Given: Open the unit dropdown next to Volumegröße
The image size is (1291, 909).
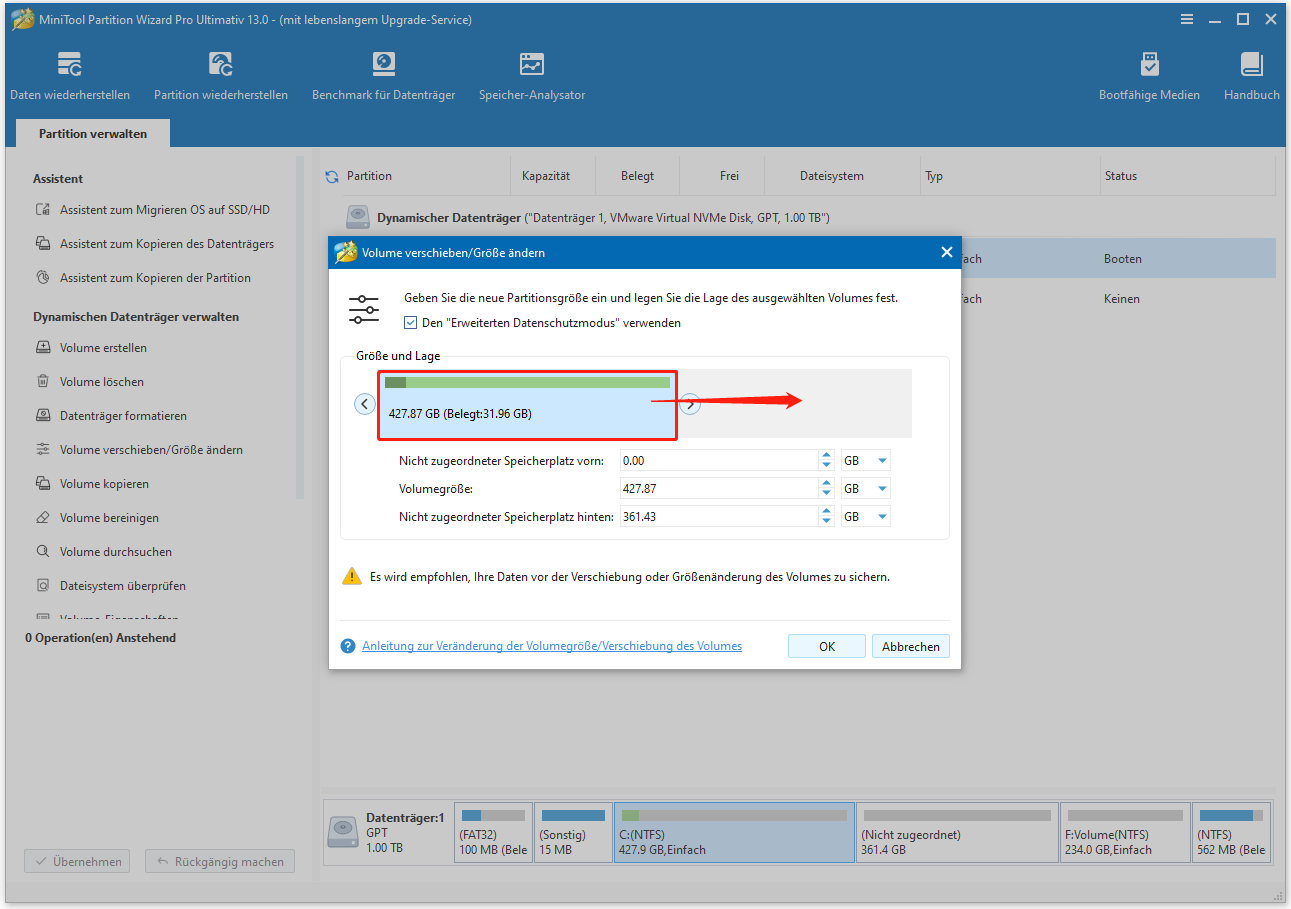Looking at the screenshot, I should tap(864, 488).
